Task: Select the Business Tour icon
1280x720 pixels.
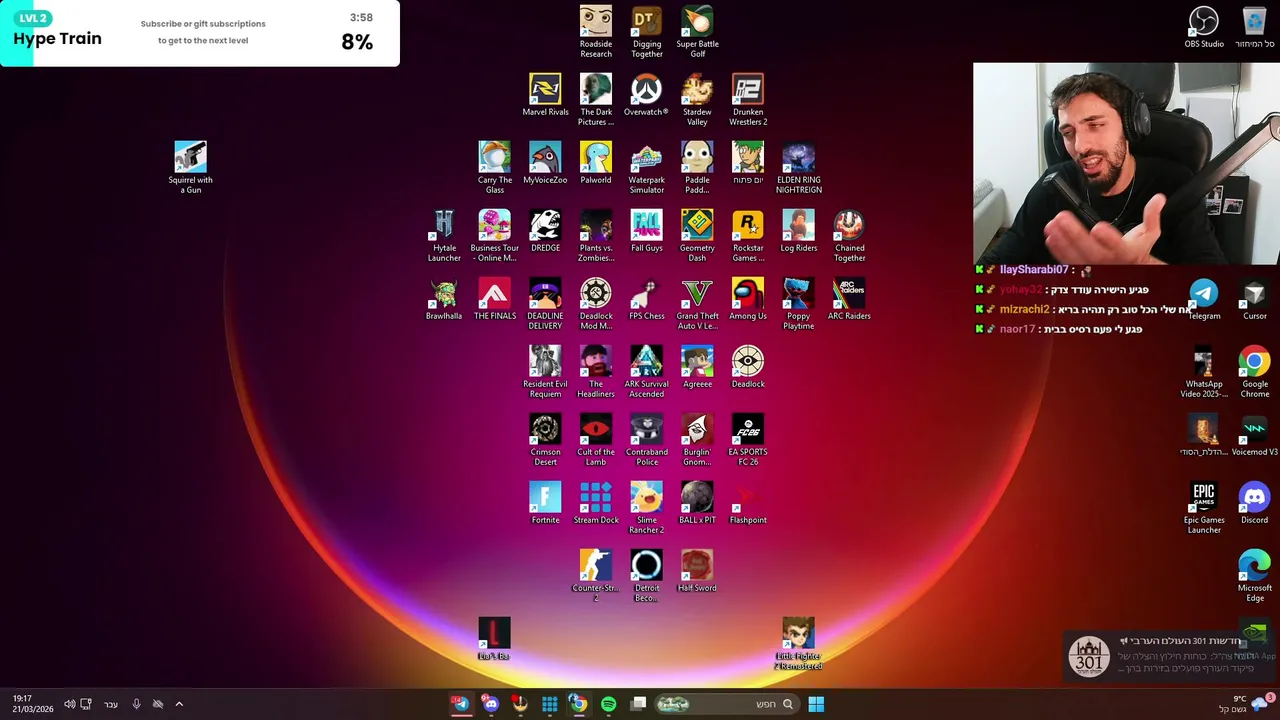Action: tap(495, 235)
